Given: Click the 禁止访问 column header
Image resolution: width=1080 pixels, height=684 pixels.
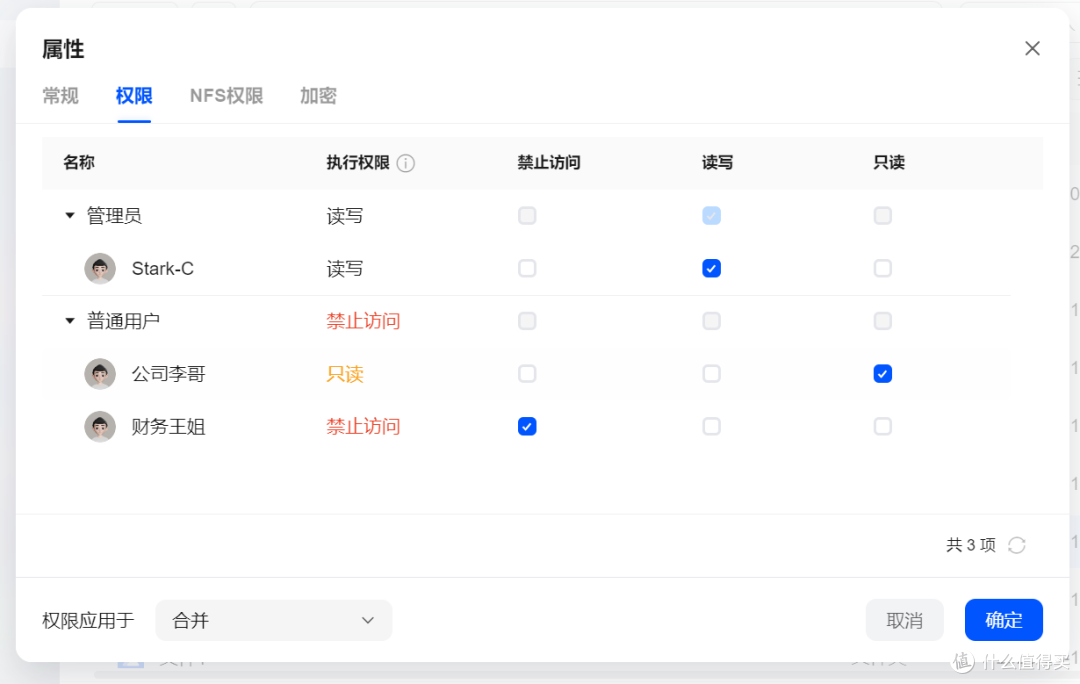Looking at the screenshot, I should [549, 163].
